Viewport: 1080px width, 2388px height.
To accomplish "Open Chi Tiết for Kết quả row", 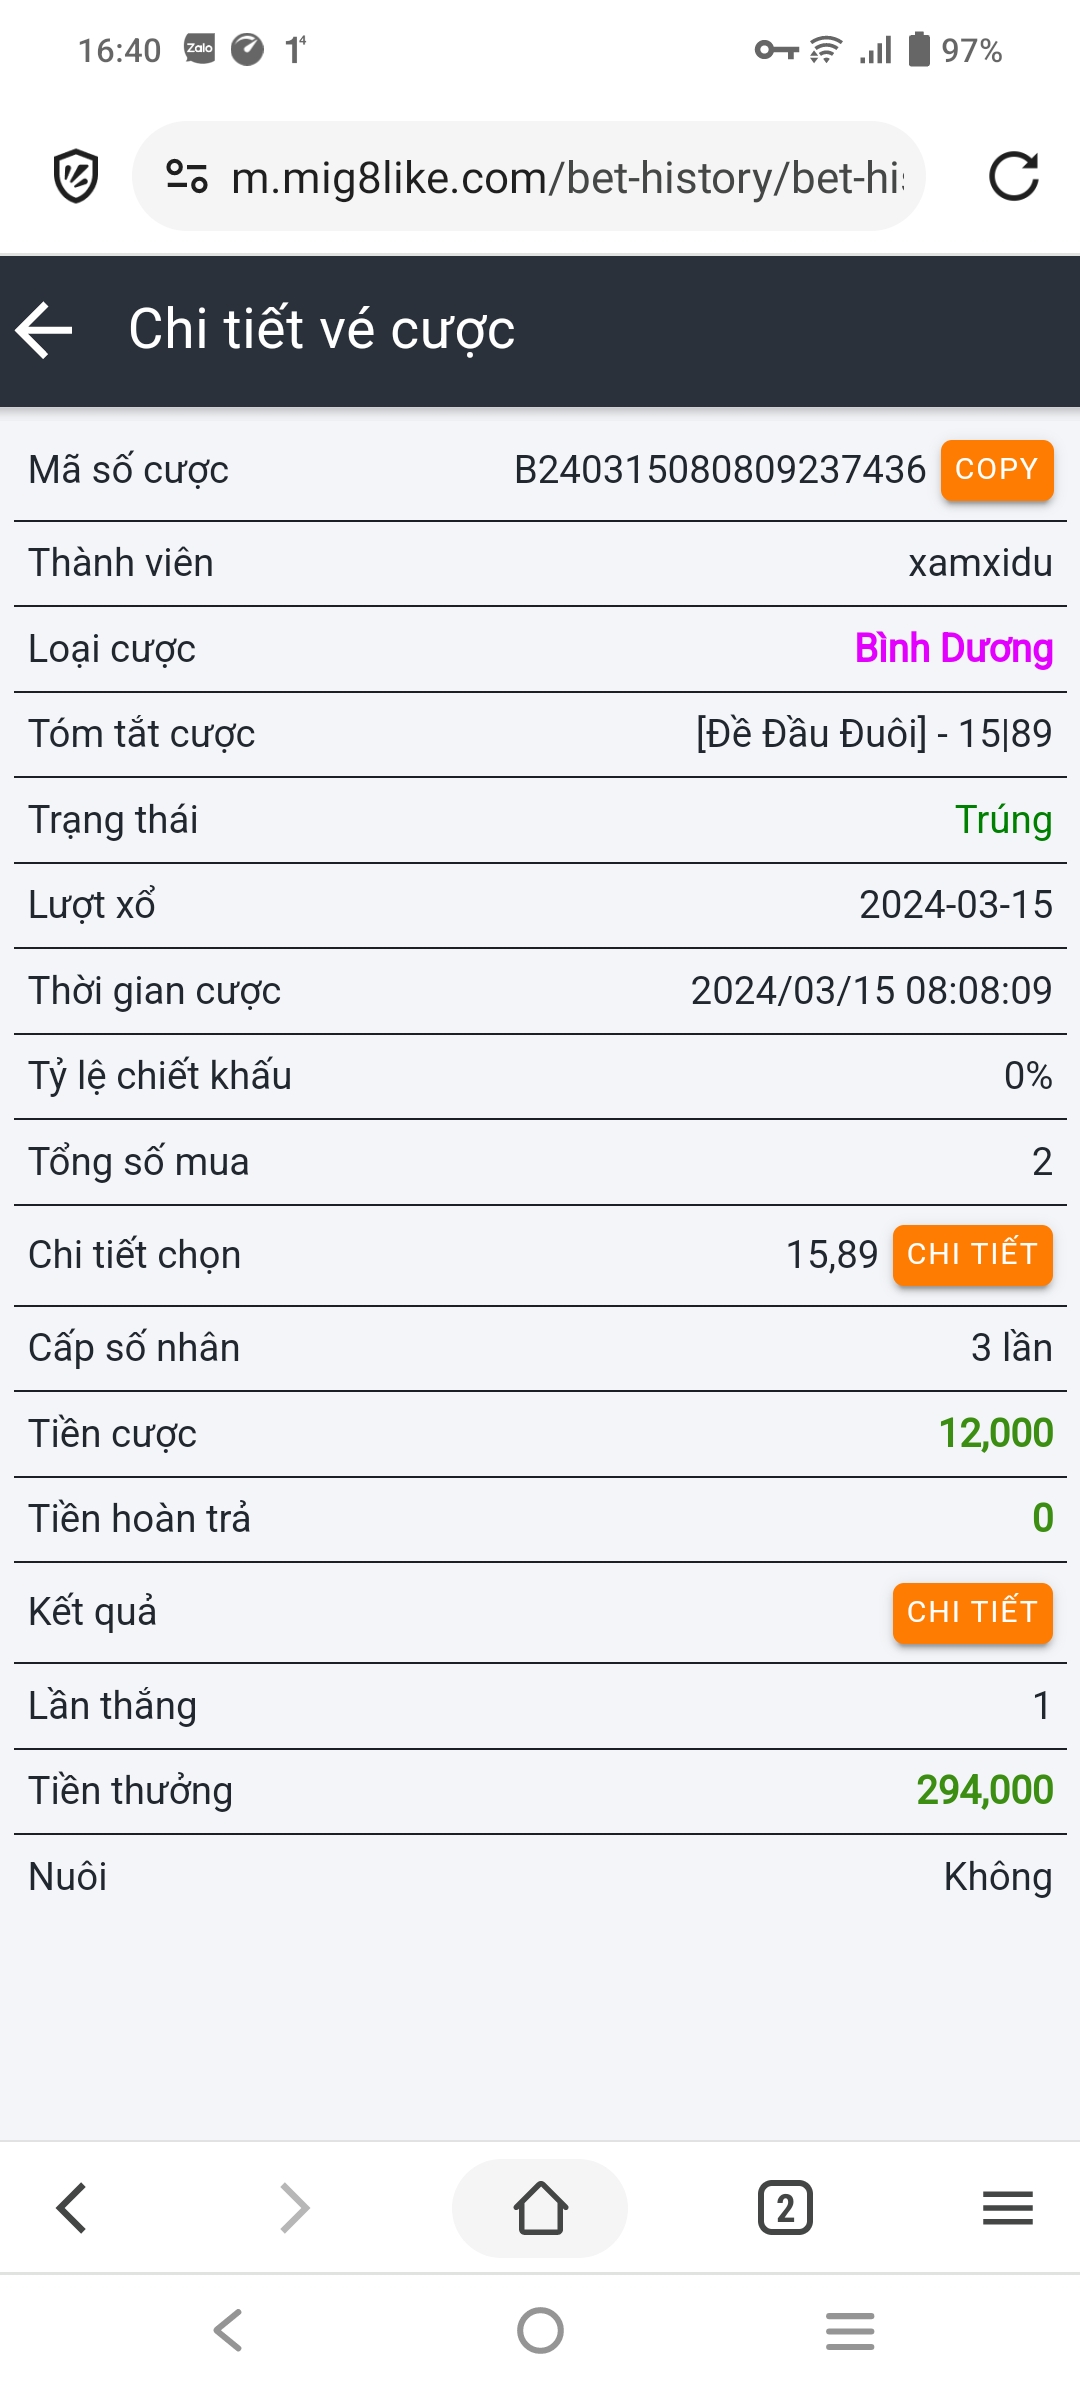I will click(x=972, y=1612).
